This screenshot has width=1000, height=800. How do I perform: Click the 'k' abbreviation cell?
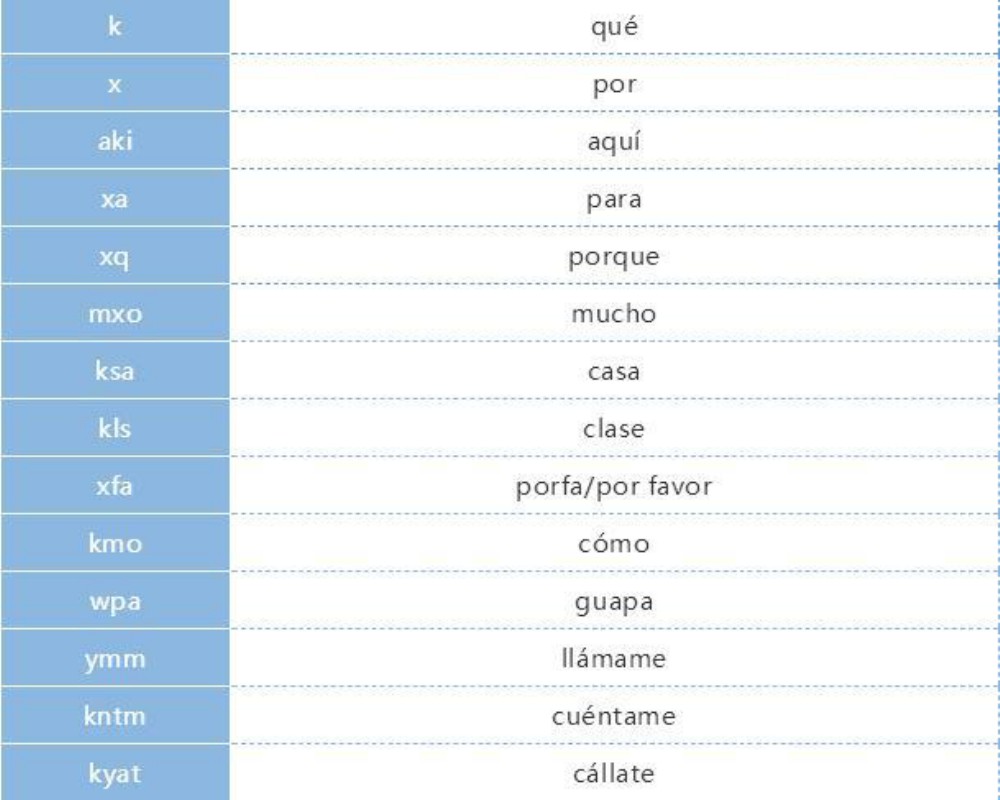114,27
